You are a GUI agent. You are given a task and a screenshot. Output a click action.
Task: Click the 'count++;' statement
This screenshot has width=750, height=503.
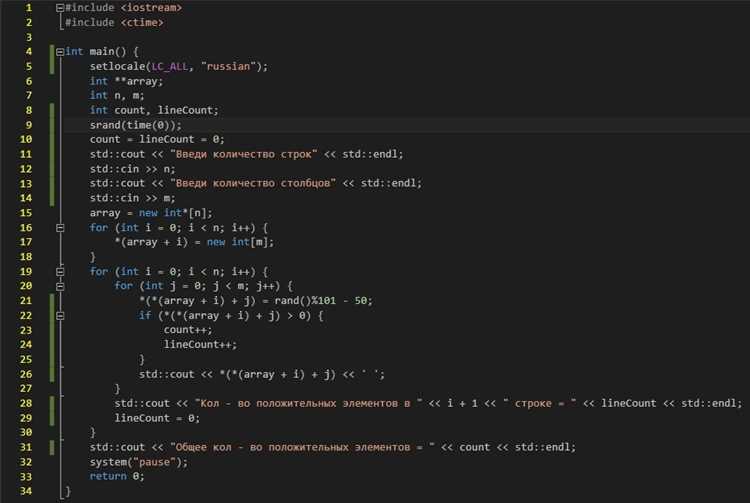[x=188, y=330]
